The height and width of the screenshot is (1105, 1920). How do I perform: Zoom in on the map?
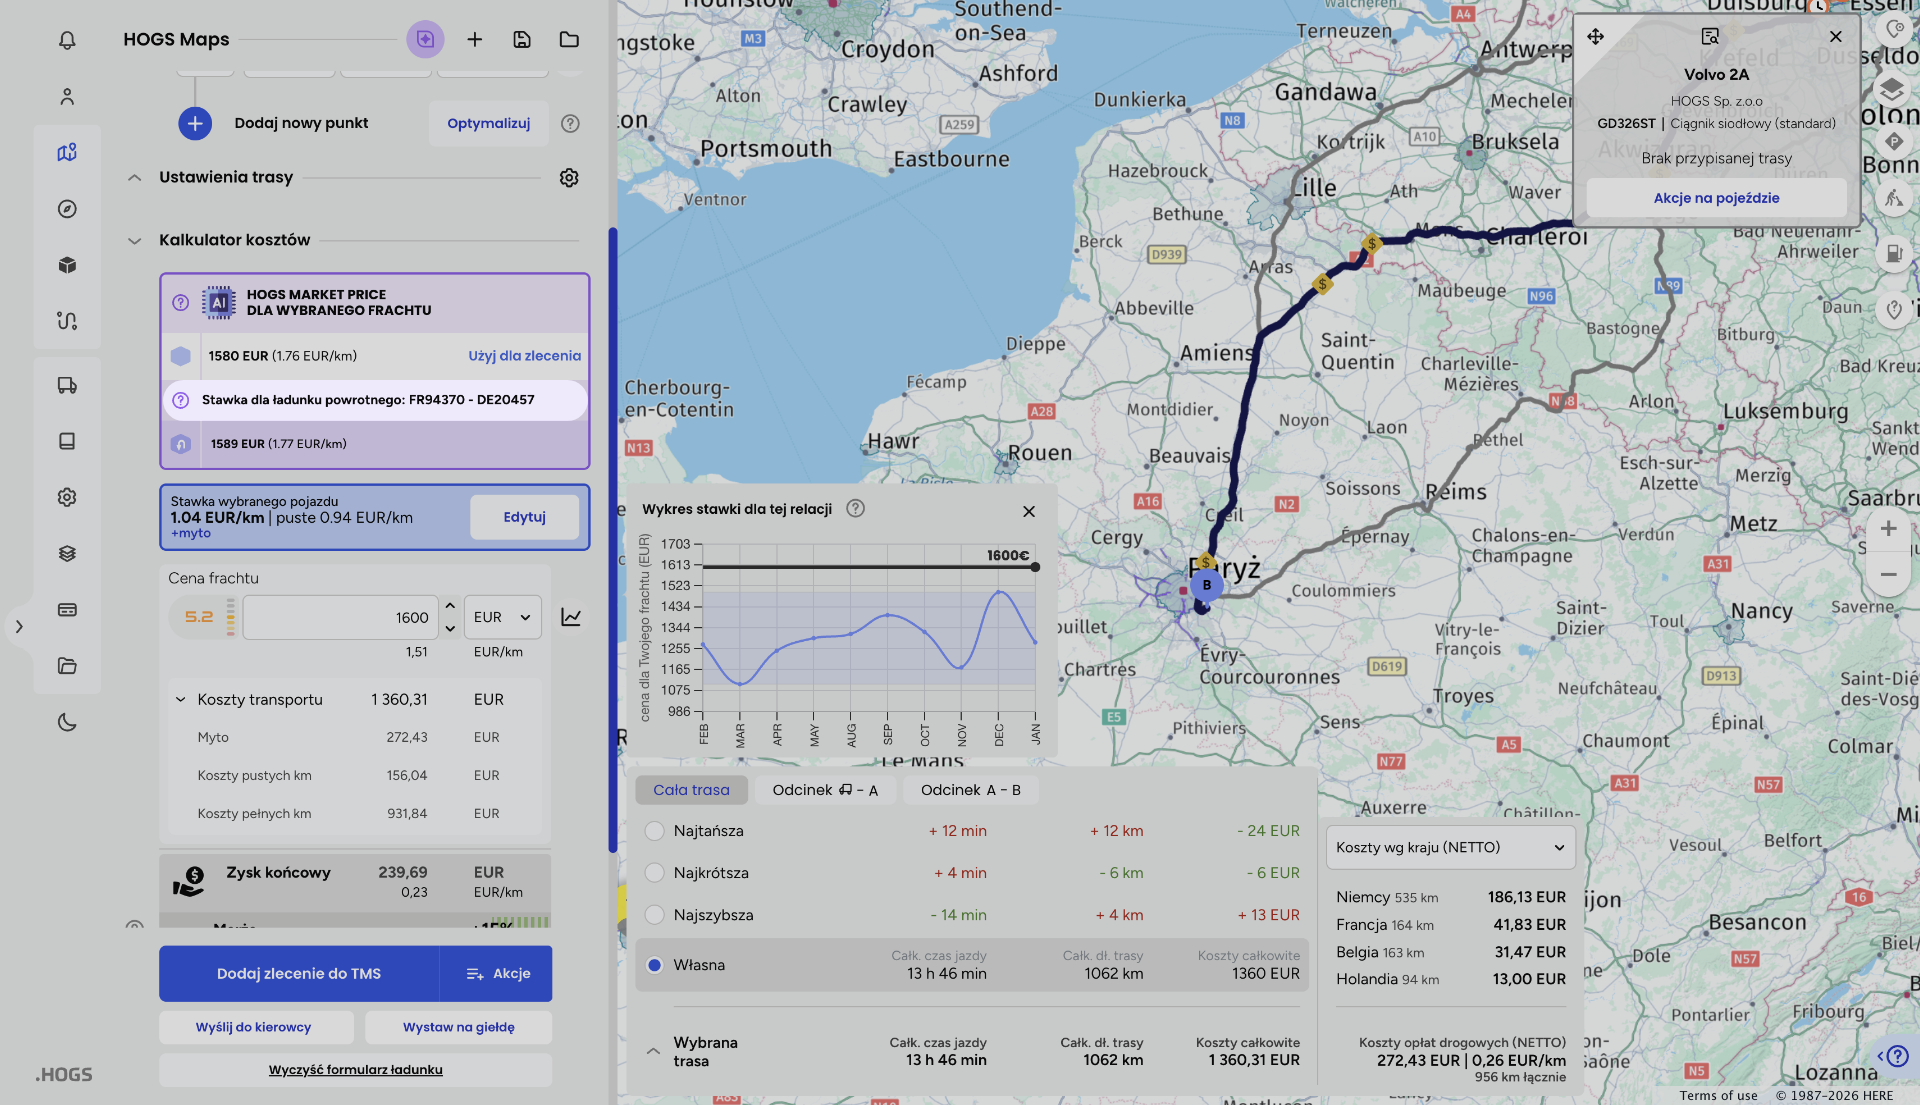pyautogui.click(x=1888, y=529)
